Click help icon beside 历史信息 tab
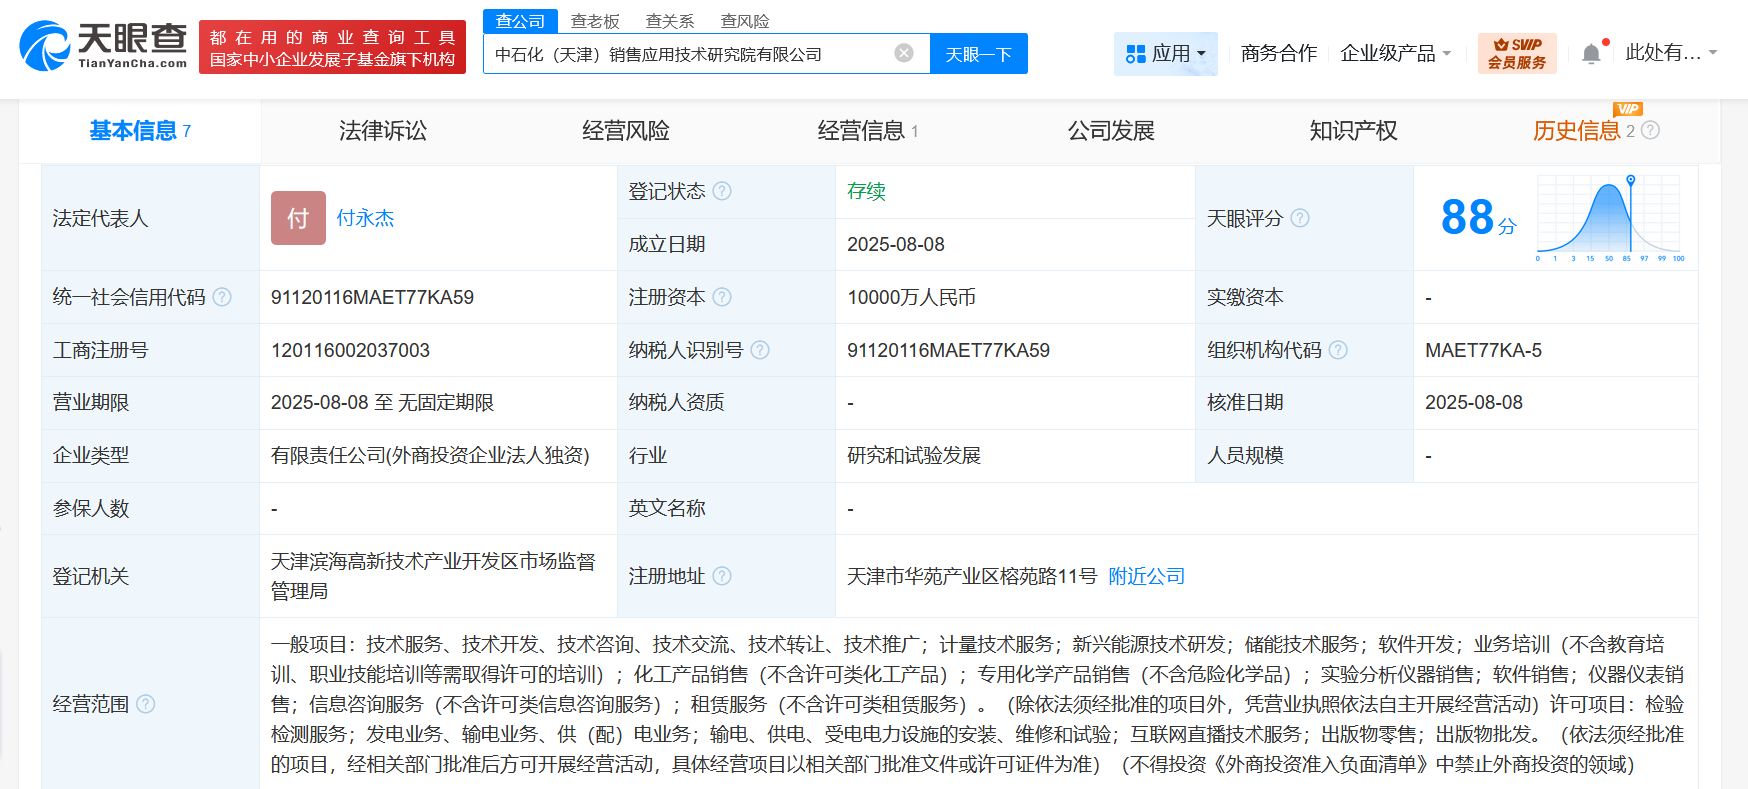Image resolution: width=1748 pixels, height=789 pixels. [x=1651, y=130]
